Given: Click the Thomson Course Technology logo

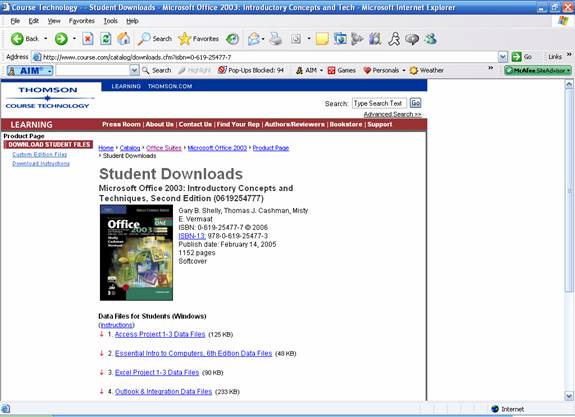Looking at the screenshot, I should coord(48,98).
